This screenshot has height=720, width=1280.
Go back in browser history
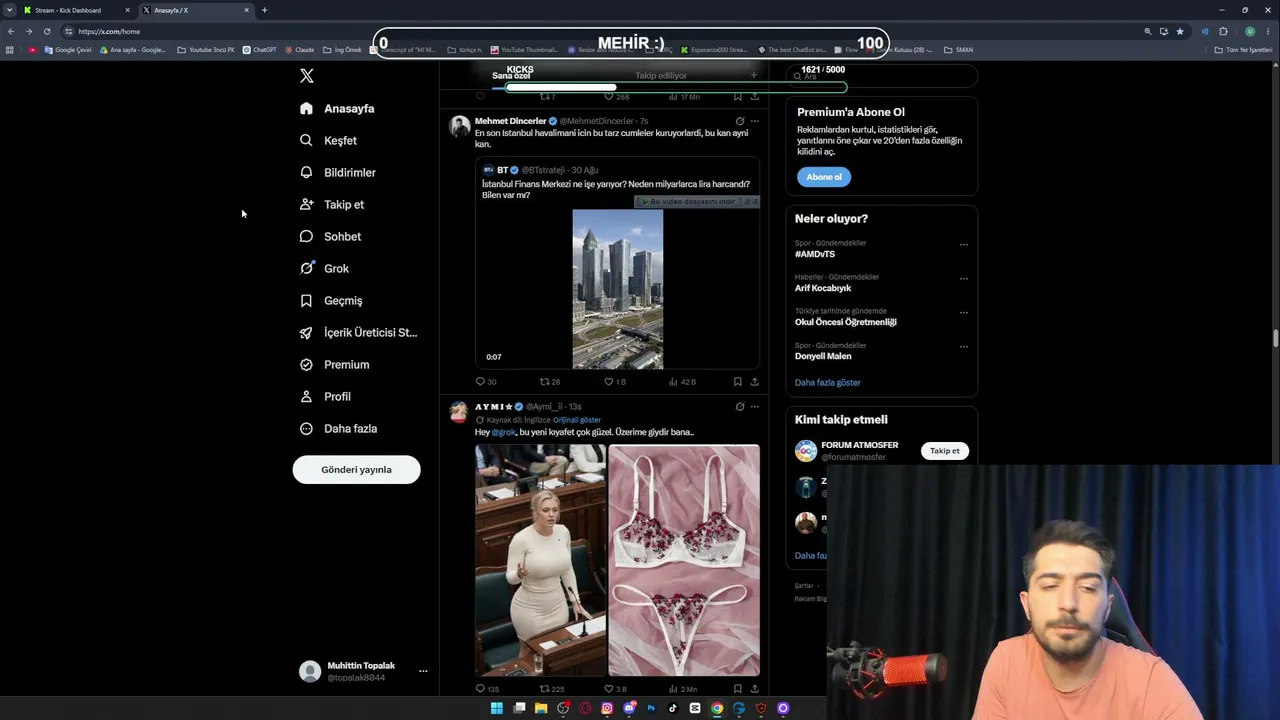(x=11, y=31)
